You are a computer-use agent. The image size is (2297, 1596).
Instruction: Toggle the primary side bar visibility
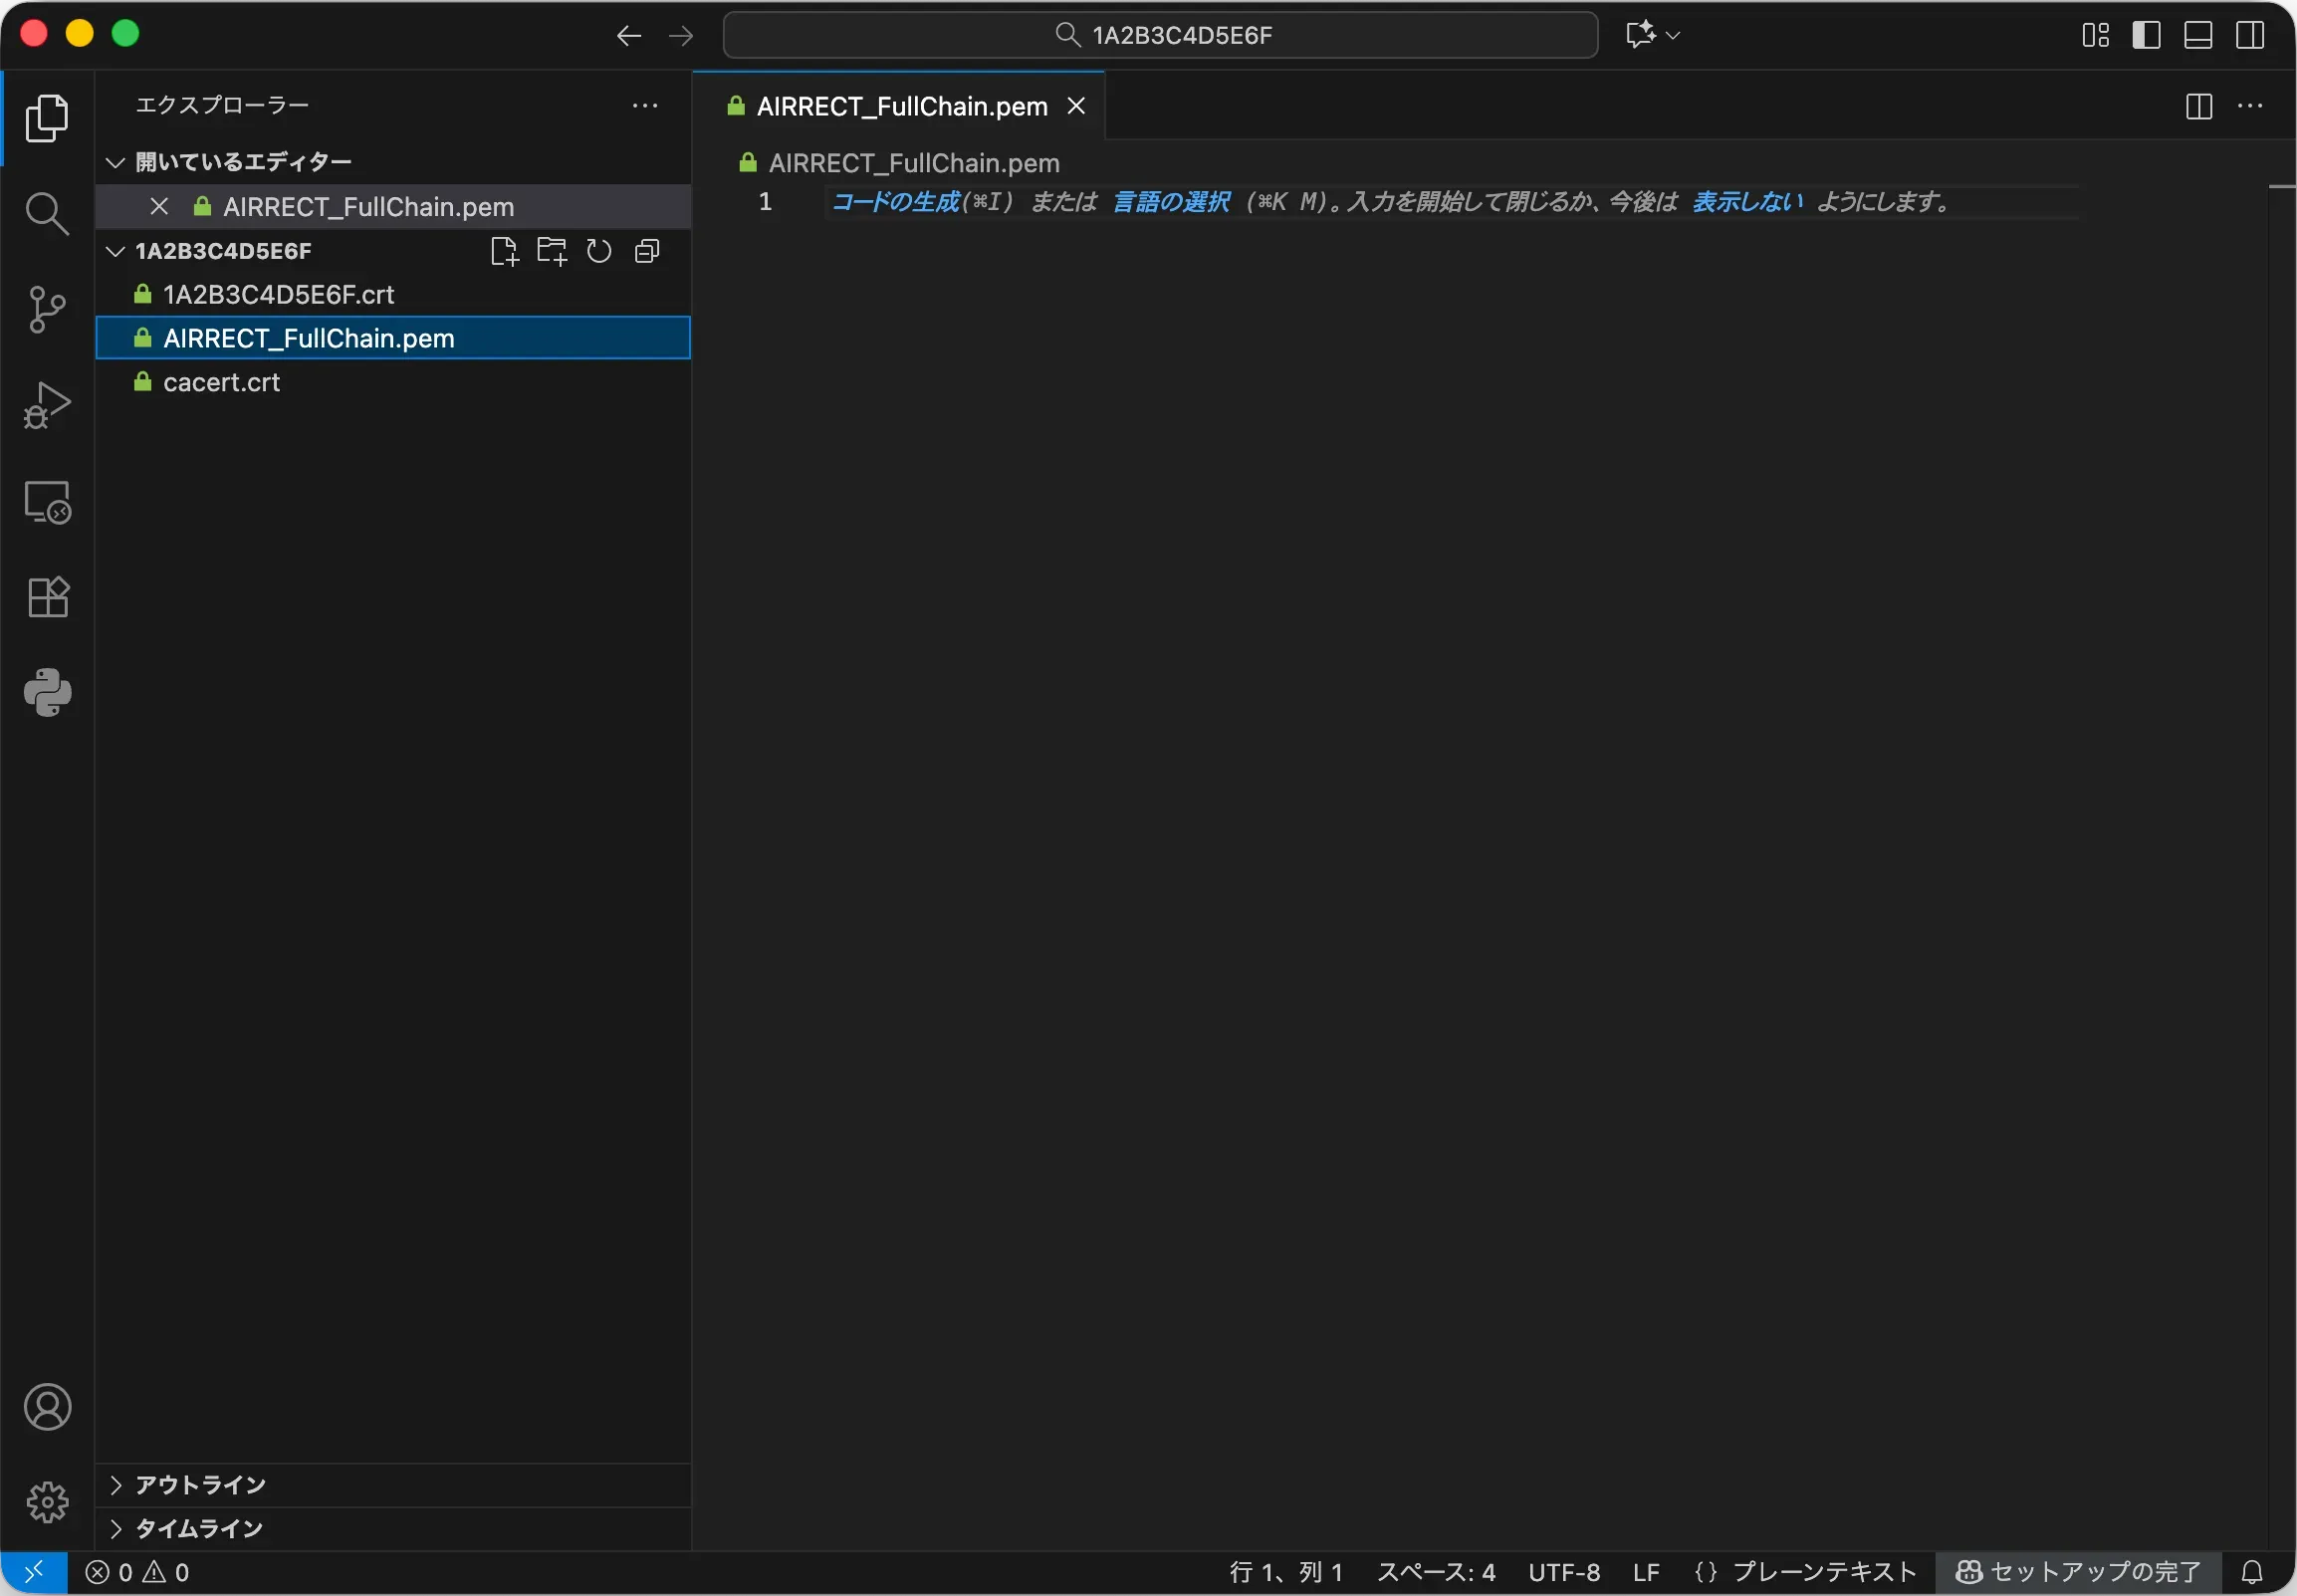point(2146,35)
